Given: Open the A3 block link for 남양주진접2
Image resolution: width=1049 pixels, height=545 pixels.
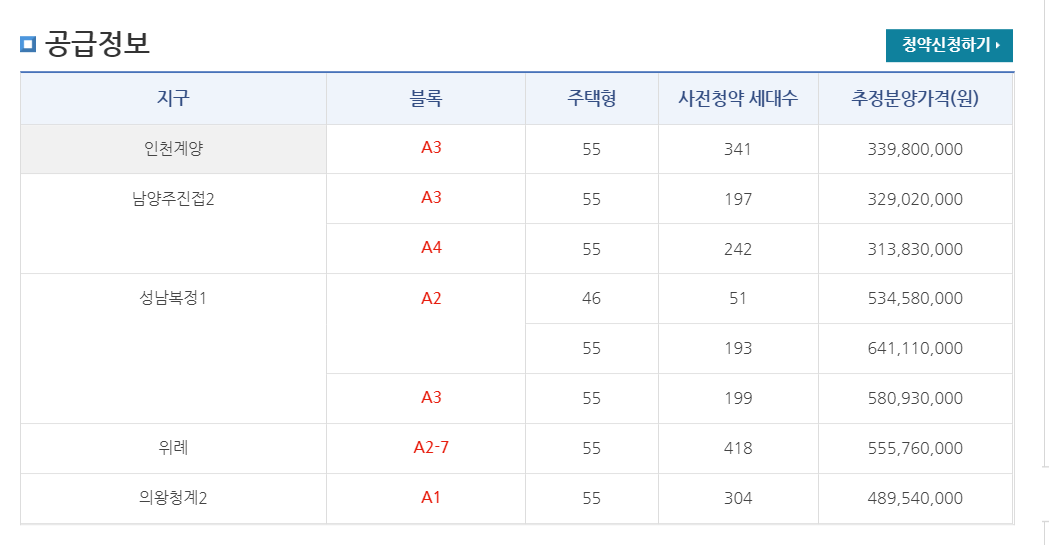Looking at the screenshot, I should (x=431, y=197).
